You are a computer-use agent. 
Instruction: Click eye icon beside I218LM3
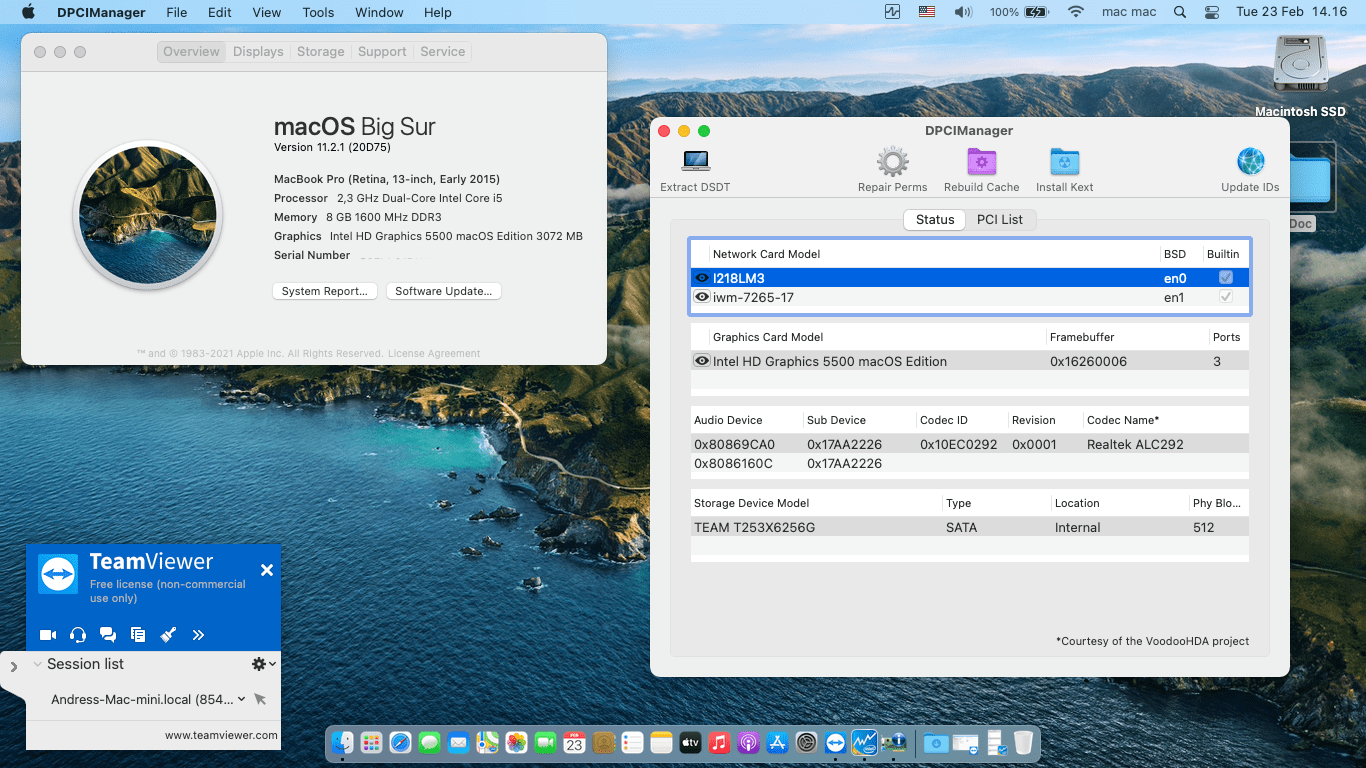(x=702, y=278)
